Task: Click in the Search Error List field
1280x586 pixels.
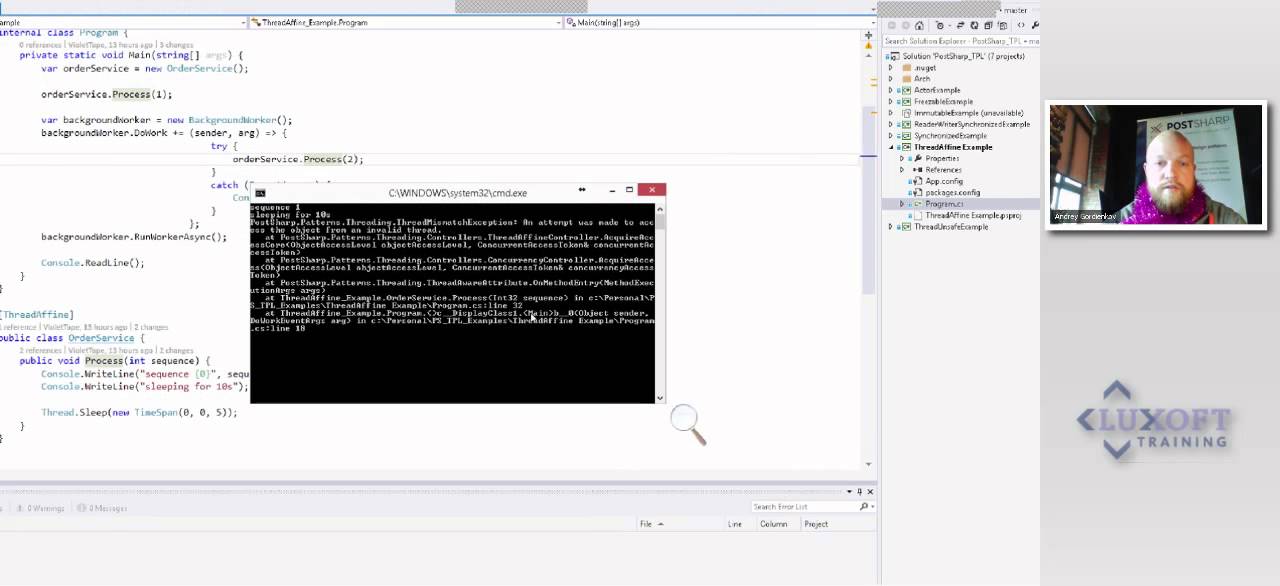Action: coord(805,507)
